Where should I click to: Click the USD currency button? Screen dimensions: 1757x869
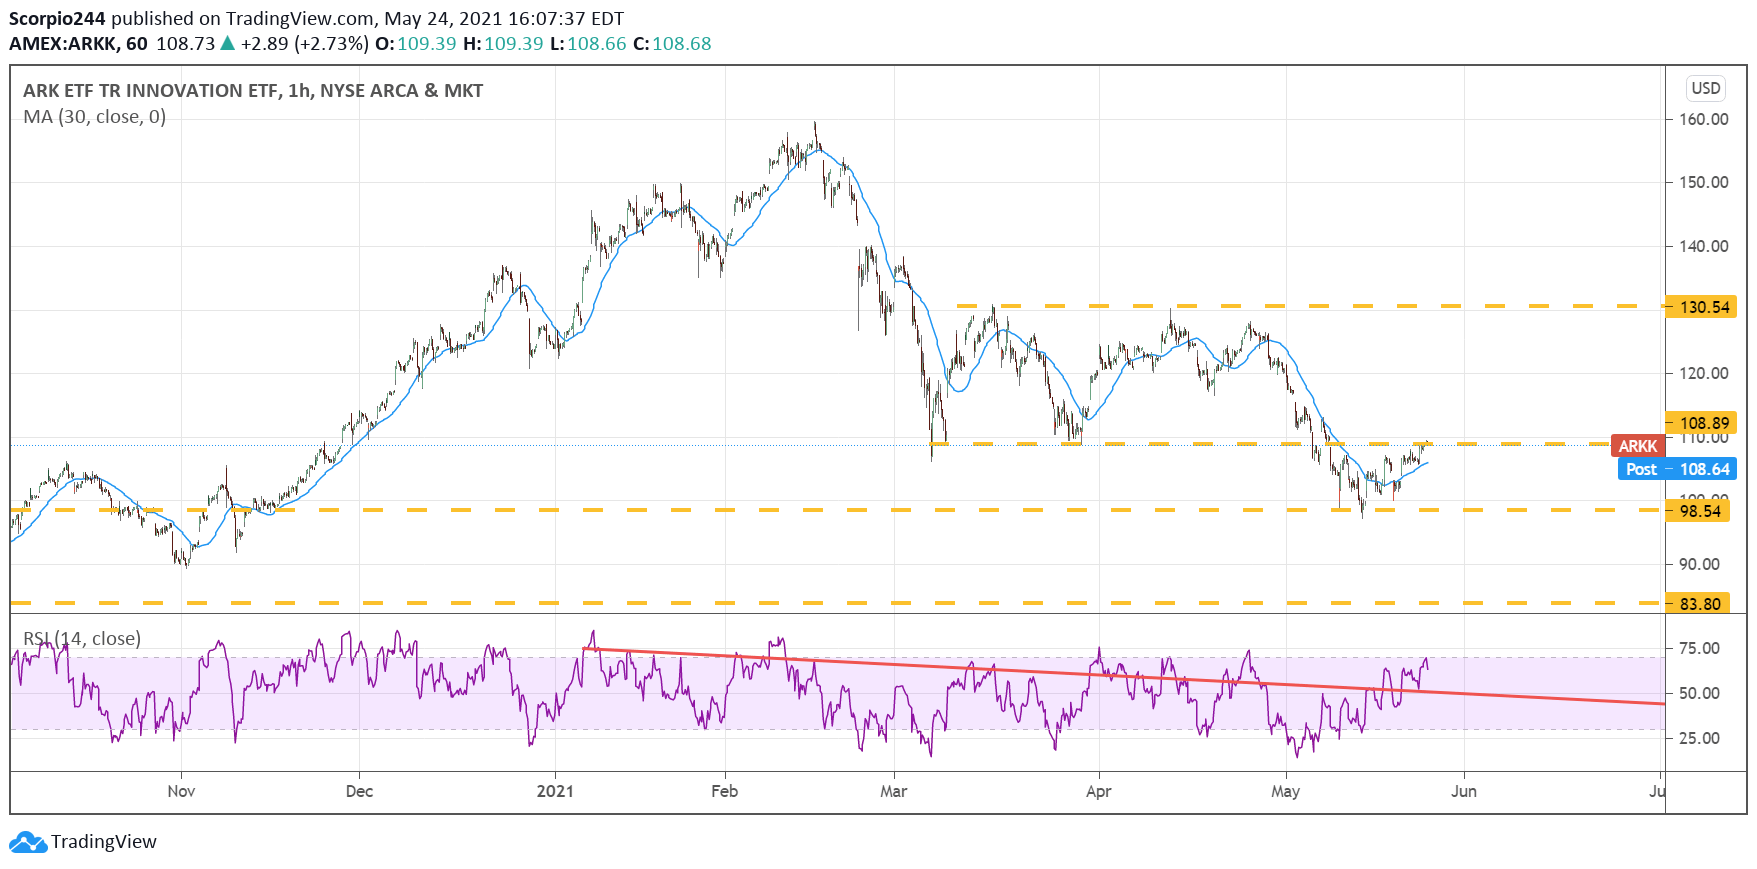pos(1706,88)
